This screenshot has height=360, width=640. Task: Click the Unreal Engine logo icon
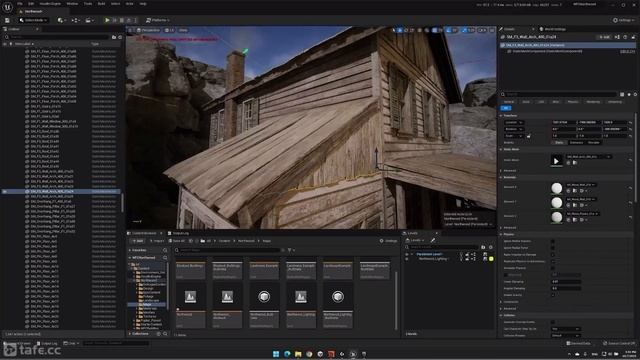click(x=7, y=7)
